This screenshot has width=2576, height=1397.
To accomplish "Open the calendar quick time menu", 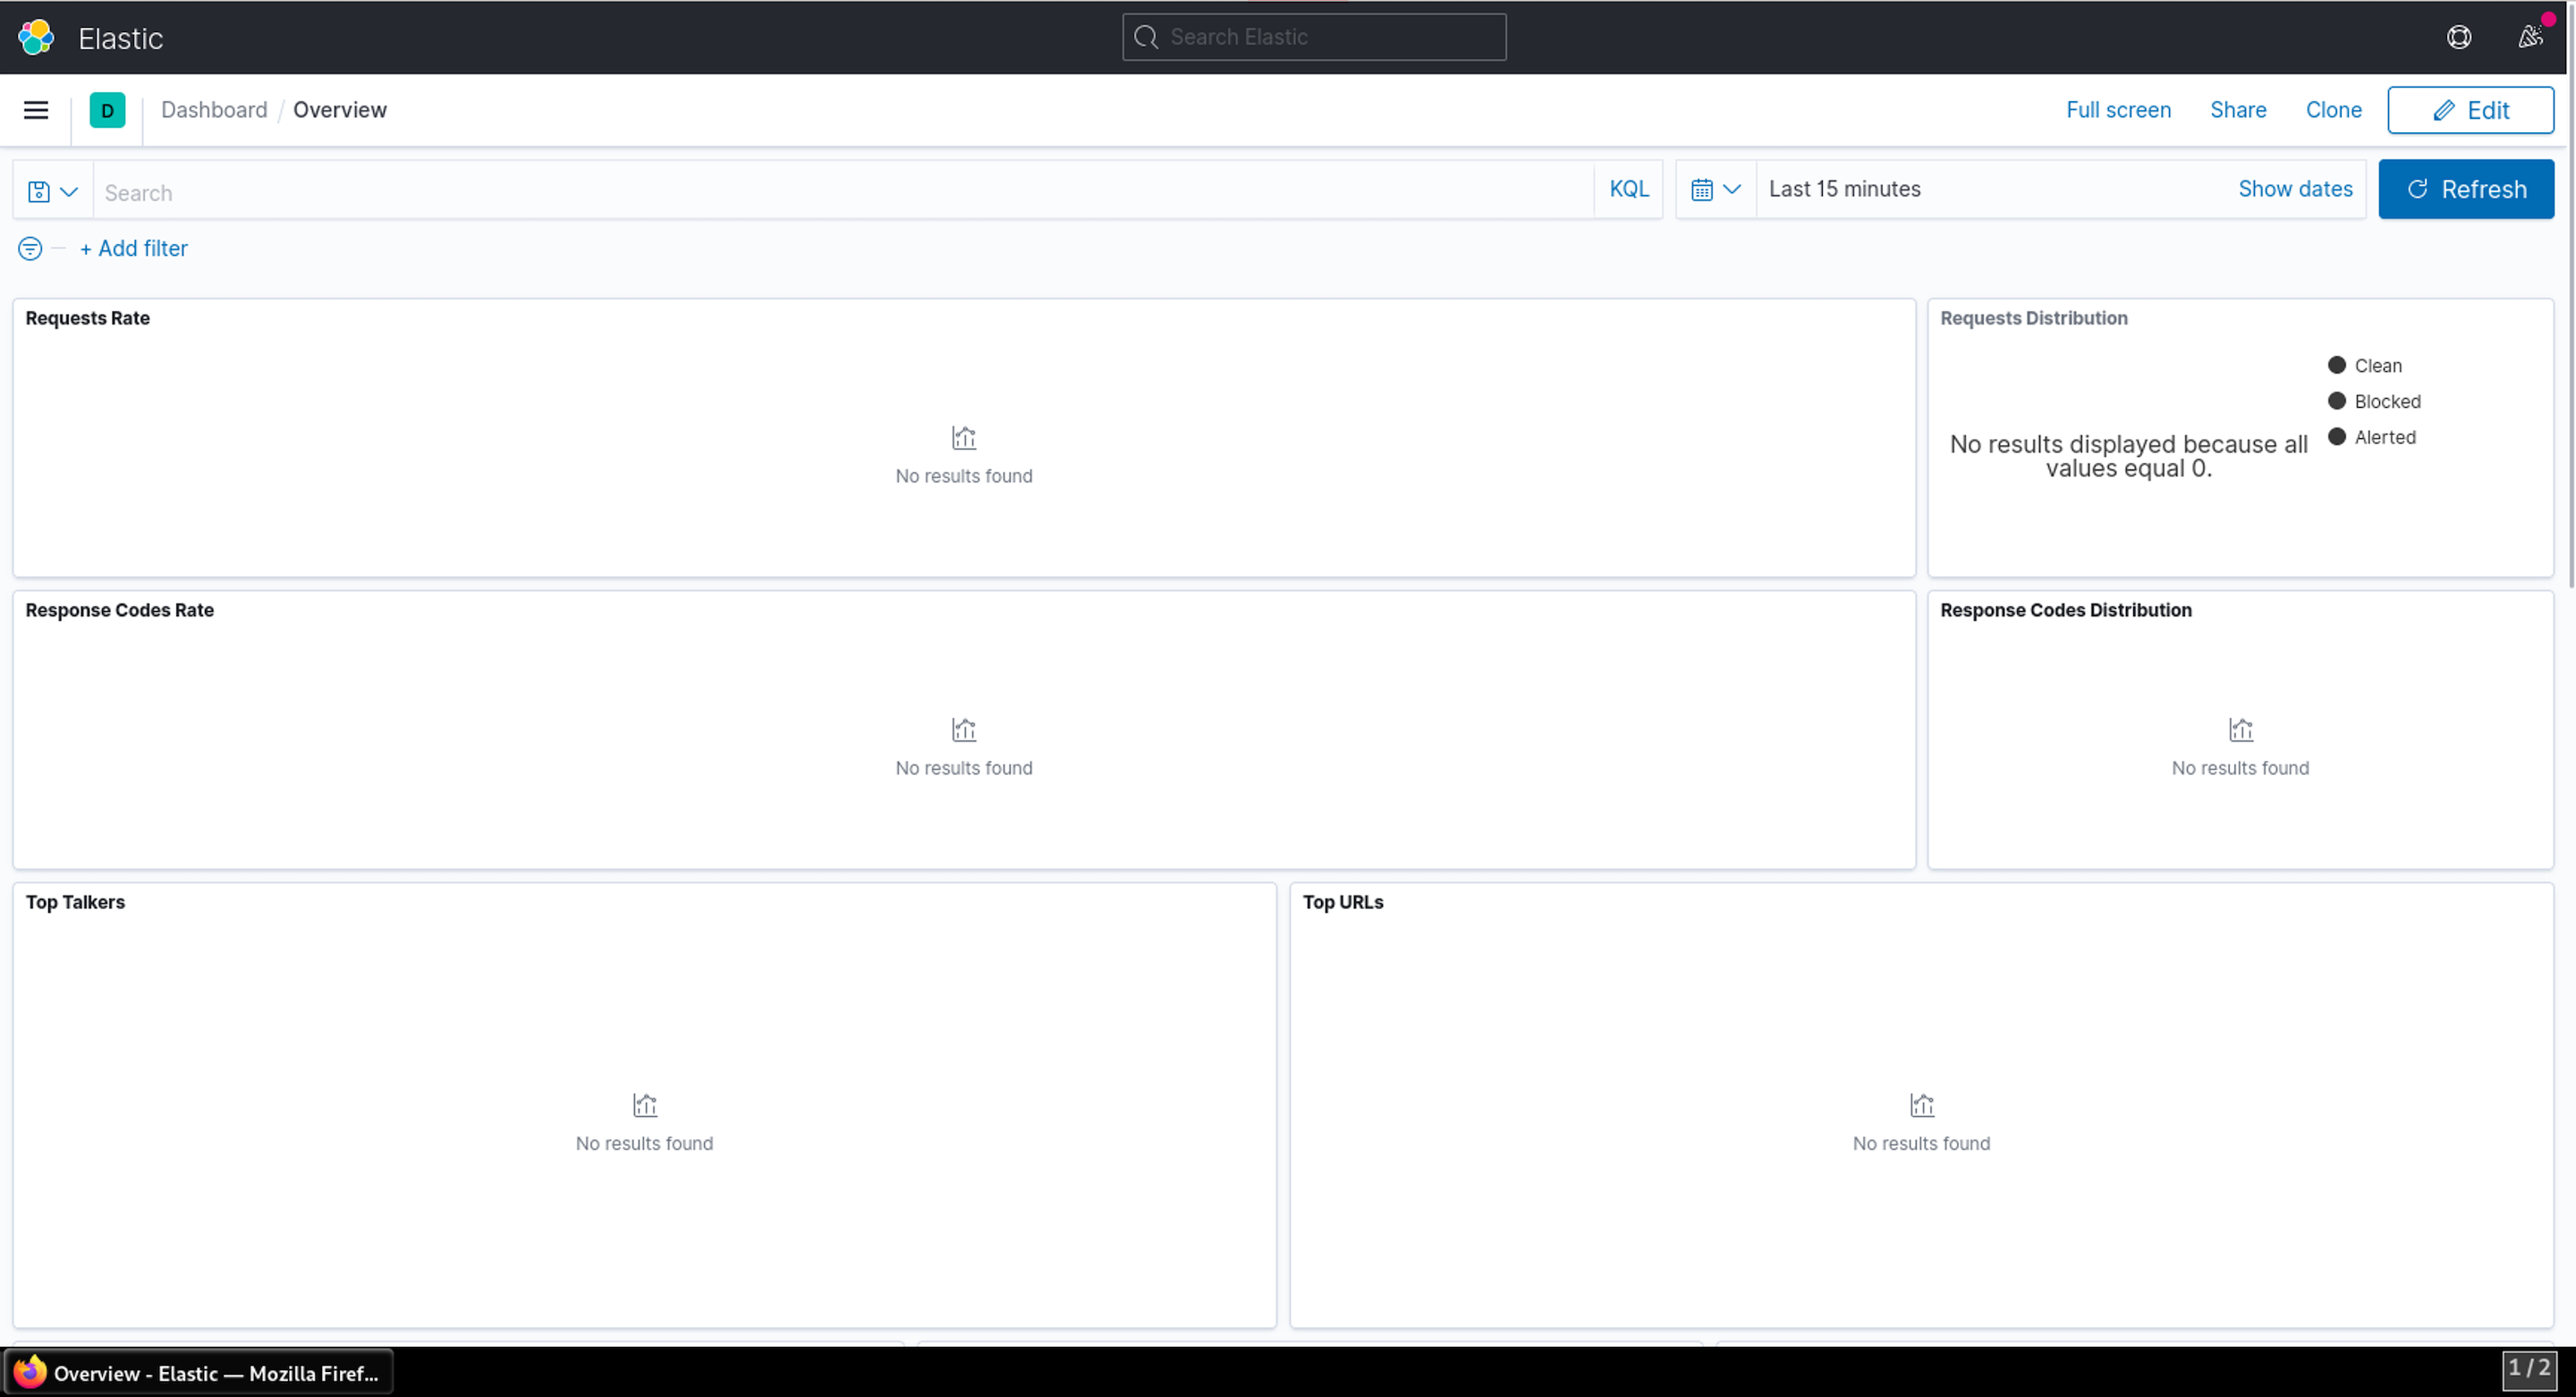I will (1716, 189).
